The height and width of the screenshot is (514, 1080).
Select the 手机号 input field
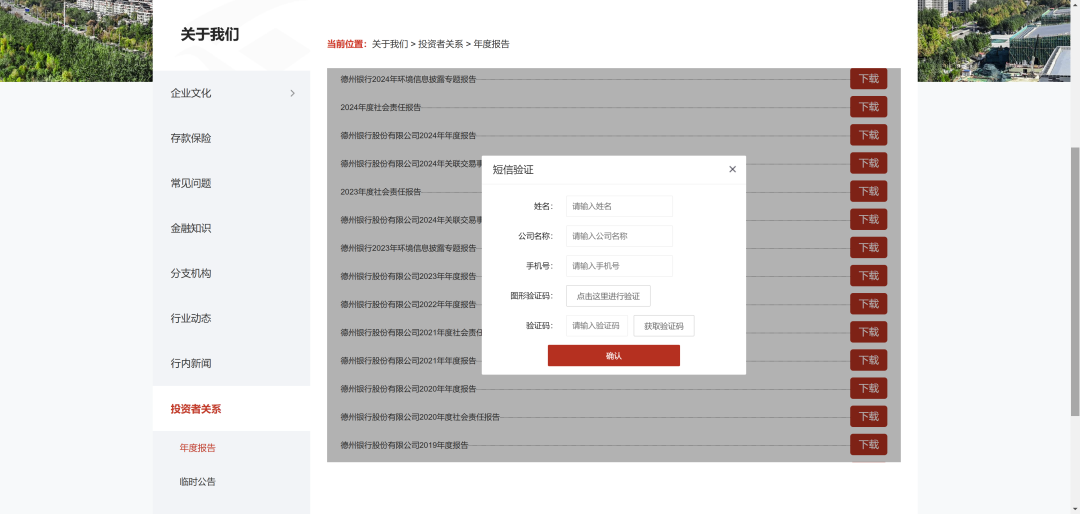tap(619, 266)
